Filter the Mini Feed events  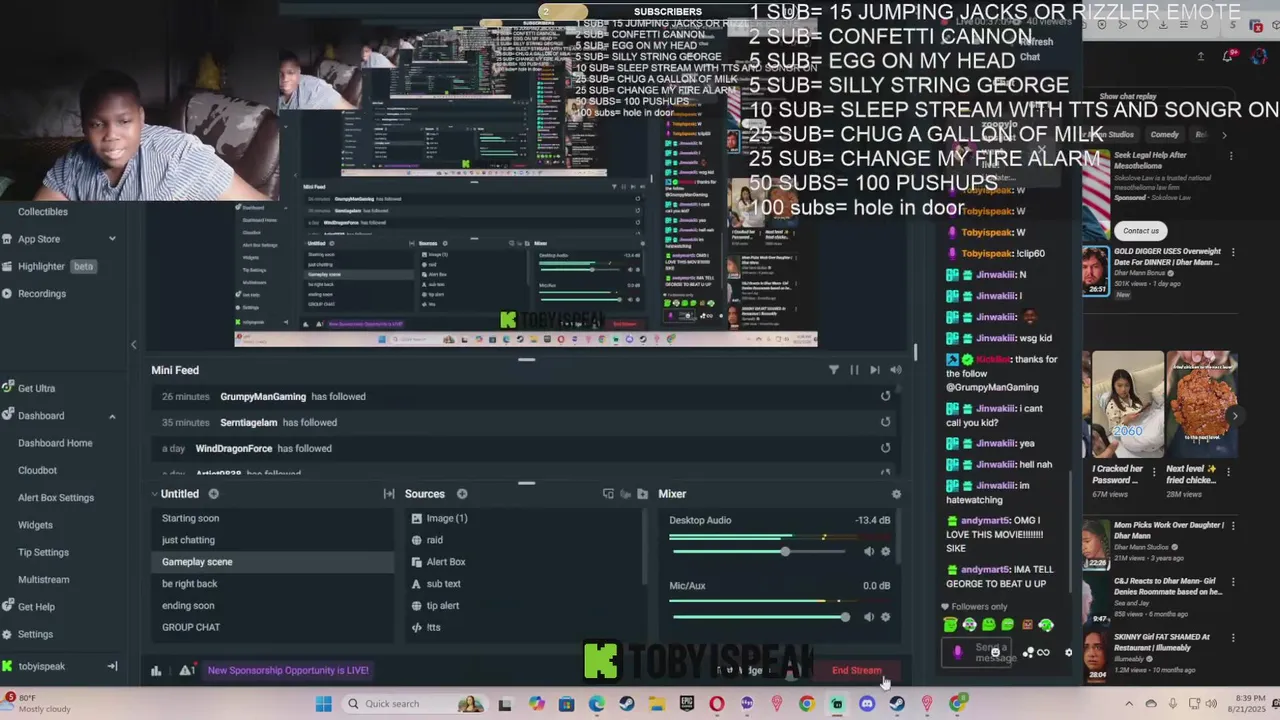tap(833, 370)
